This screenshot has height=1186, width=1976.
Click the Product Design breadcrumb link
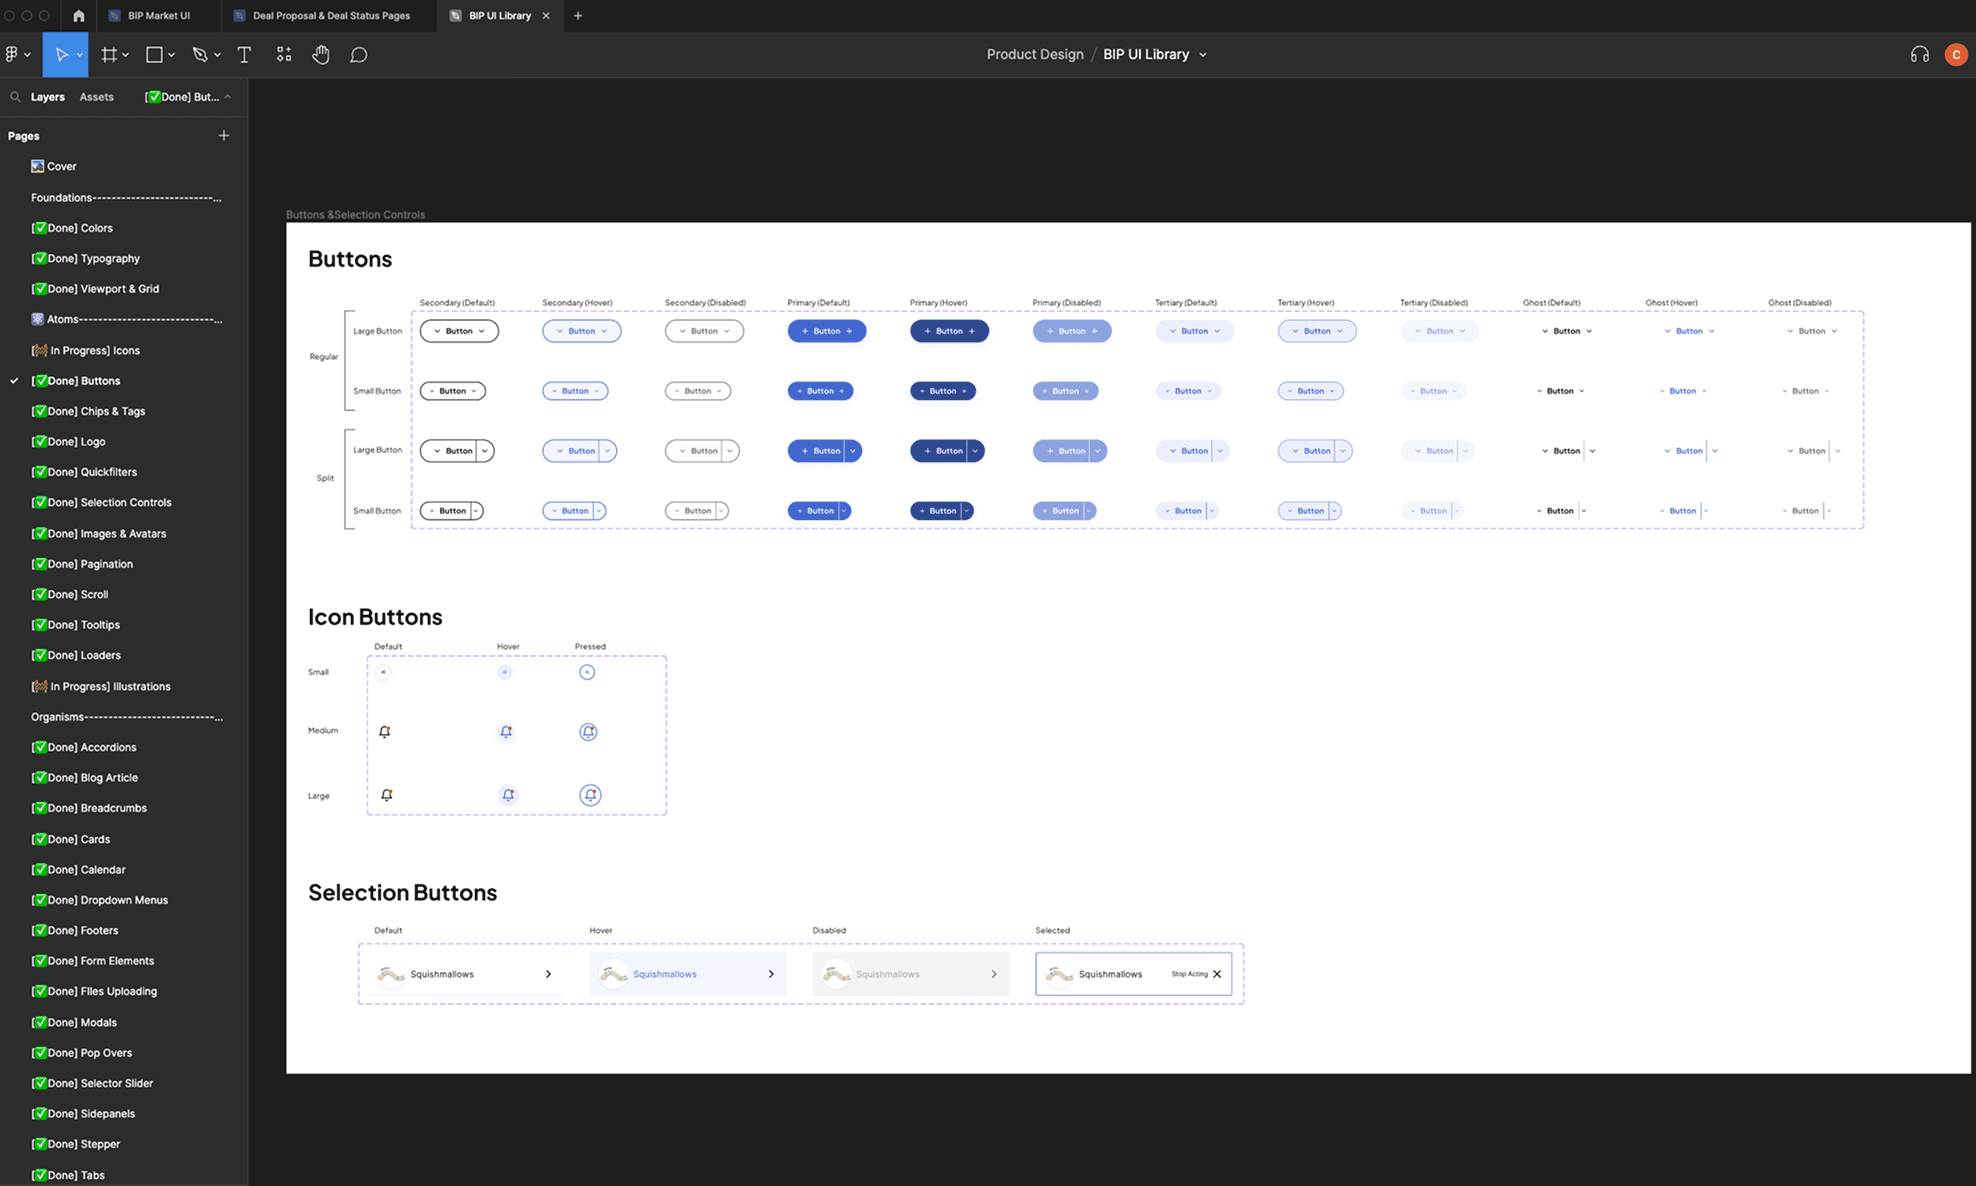tap(1034, 55)
